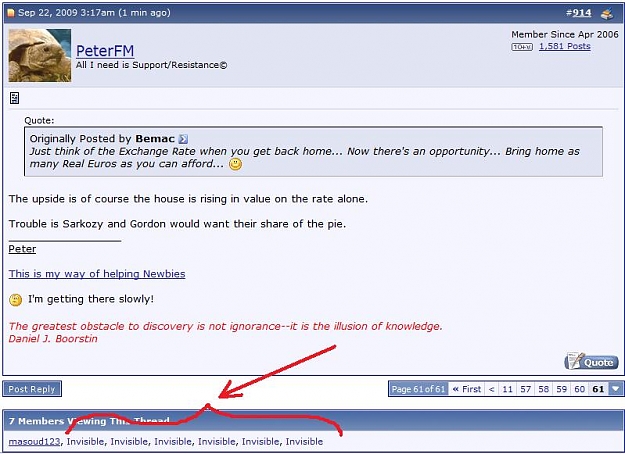
Task: Open the Peter signature link
Action: point(22,249)
